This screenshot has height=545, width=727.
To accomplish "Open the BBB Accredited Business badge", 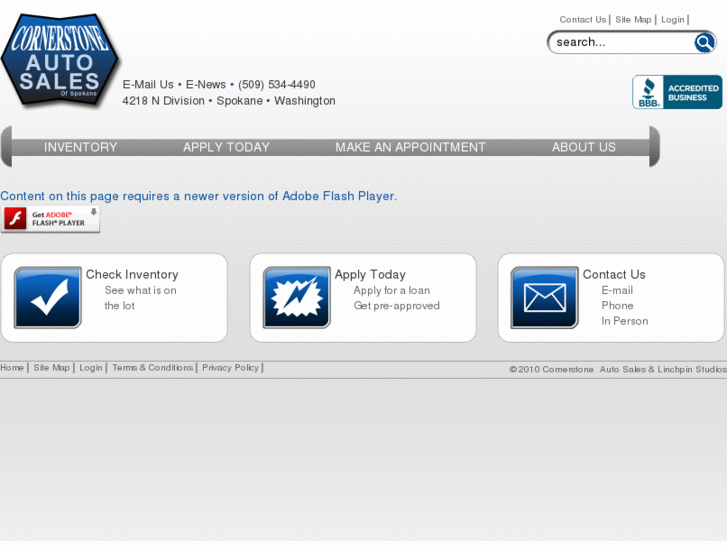I will (x=677, y=92).
